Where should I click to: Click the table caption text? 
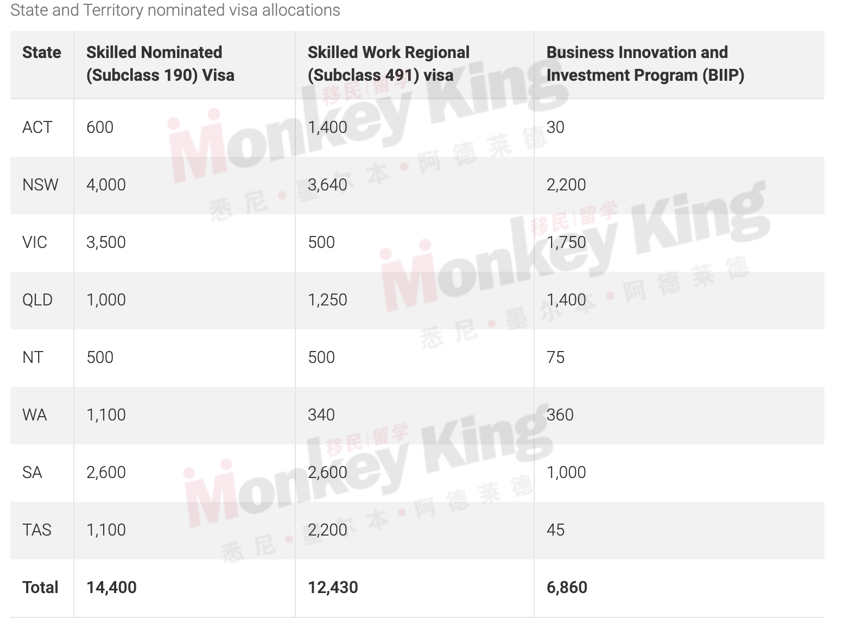[x=175, y=10]
